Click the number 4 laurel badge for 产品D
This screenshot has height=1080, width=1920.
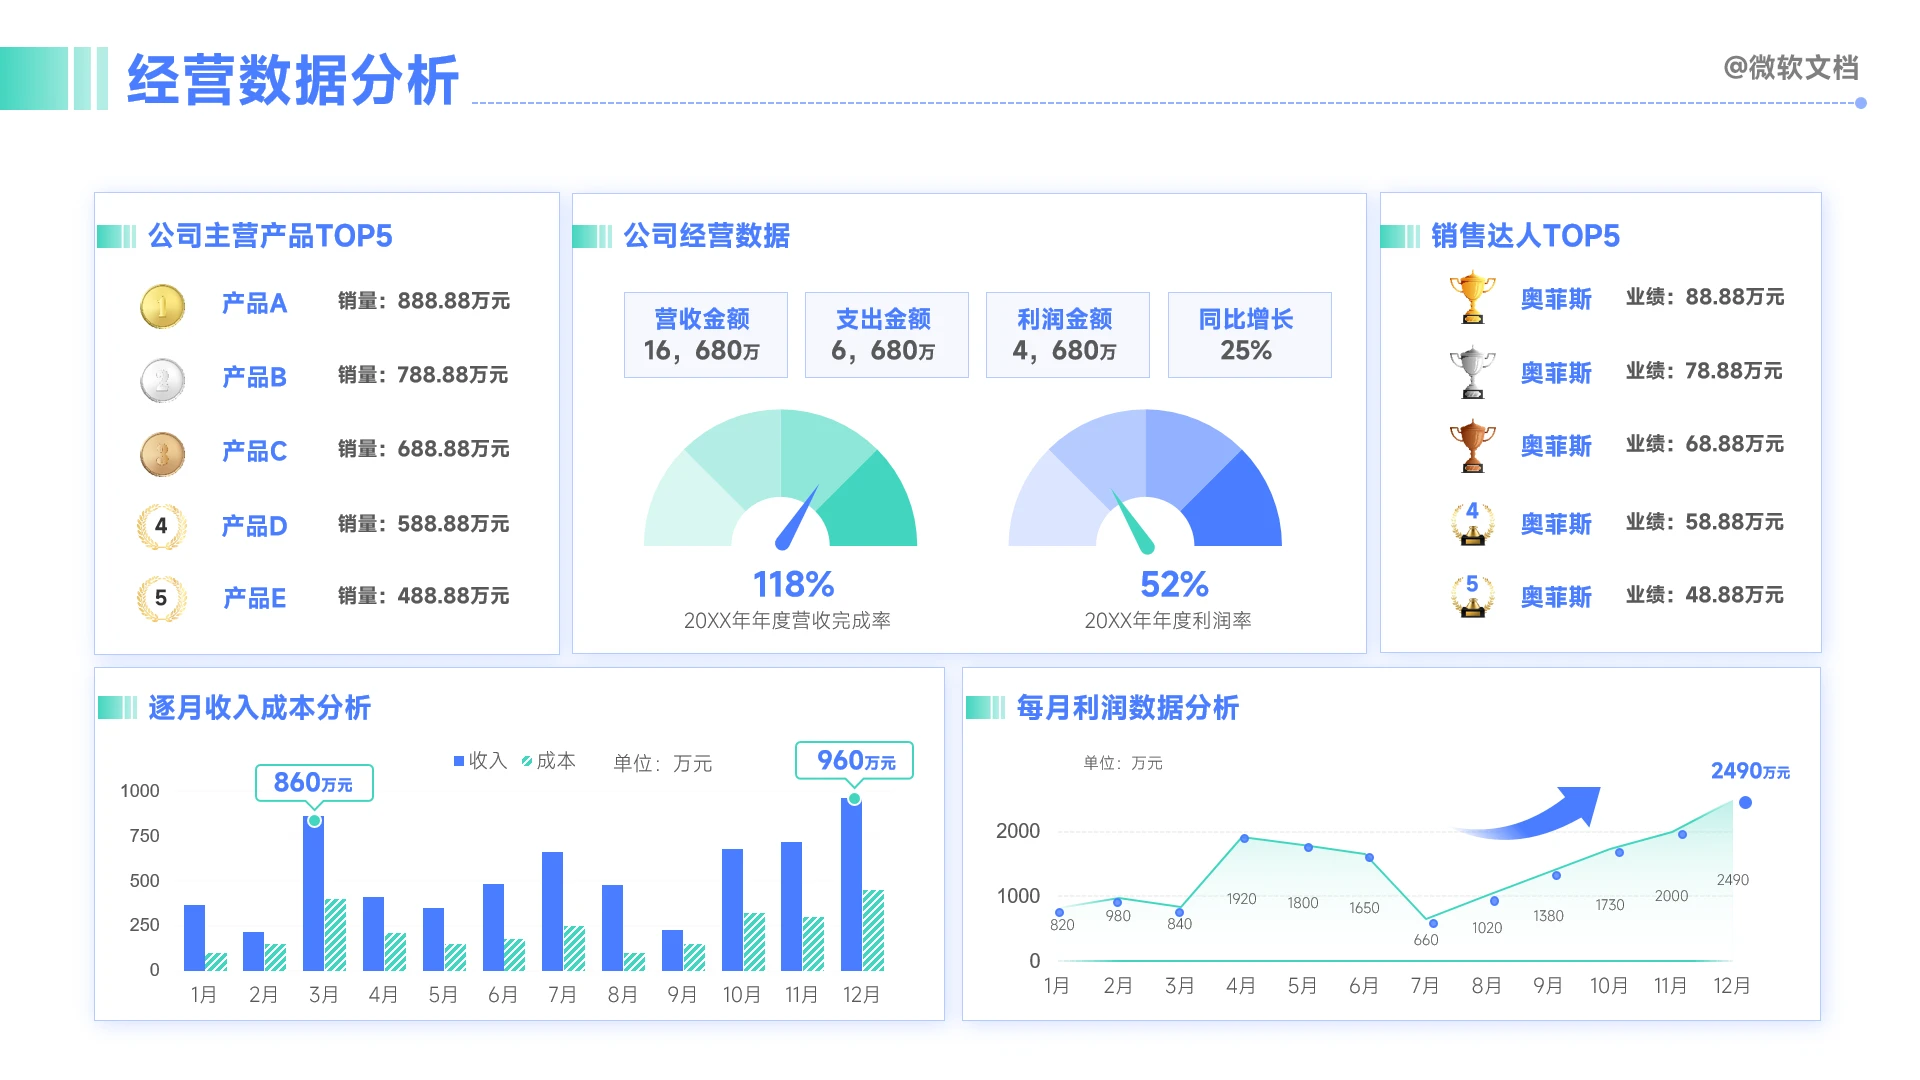(161, 526)
